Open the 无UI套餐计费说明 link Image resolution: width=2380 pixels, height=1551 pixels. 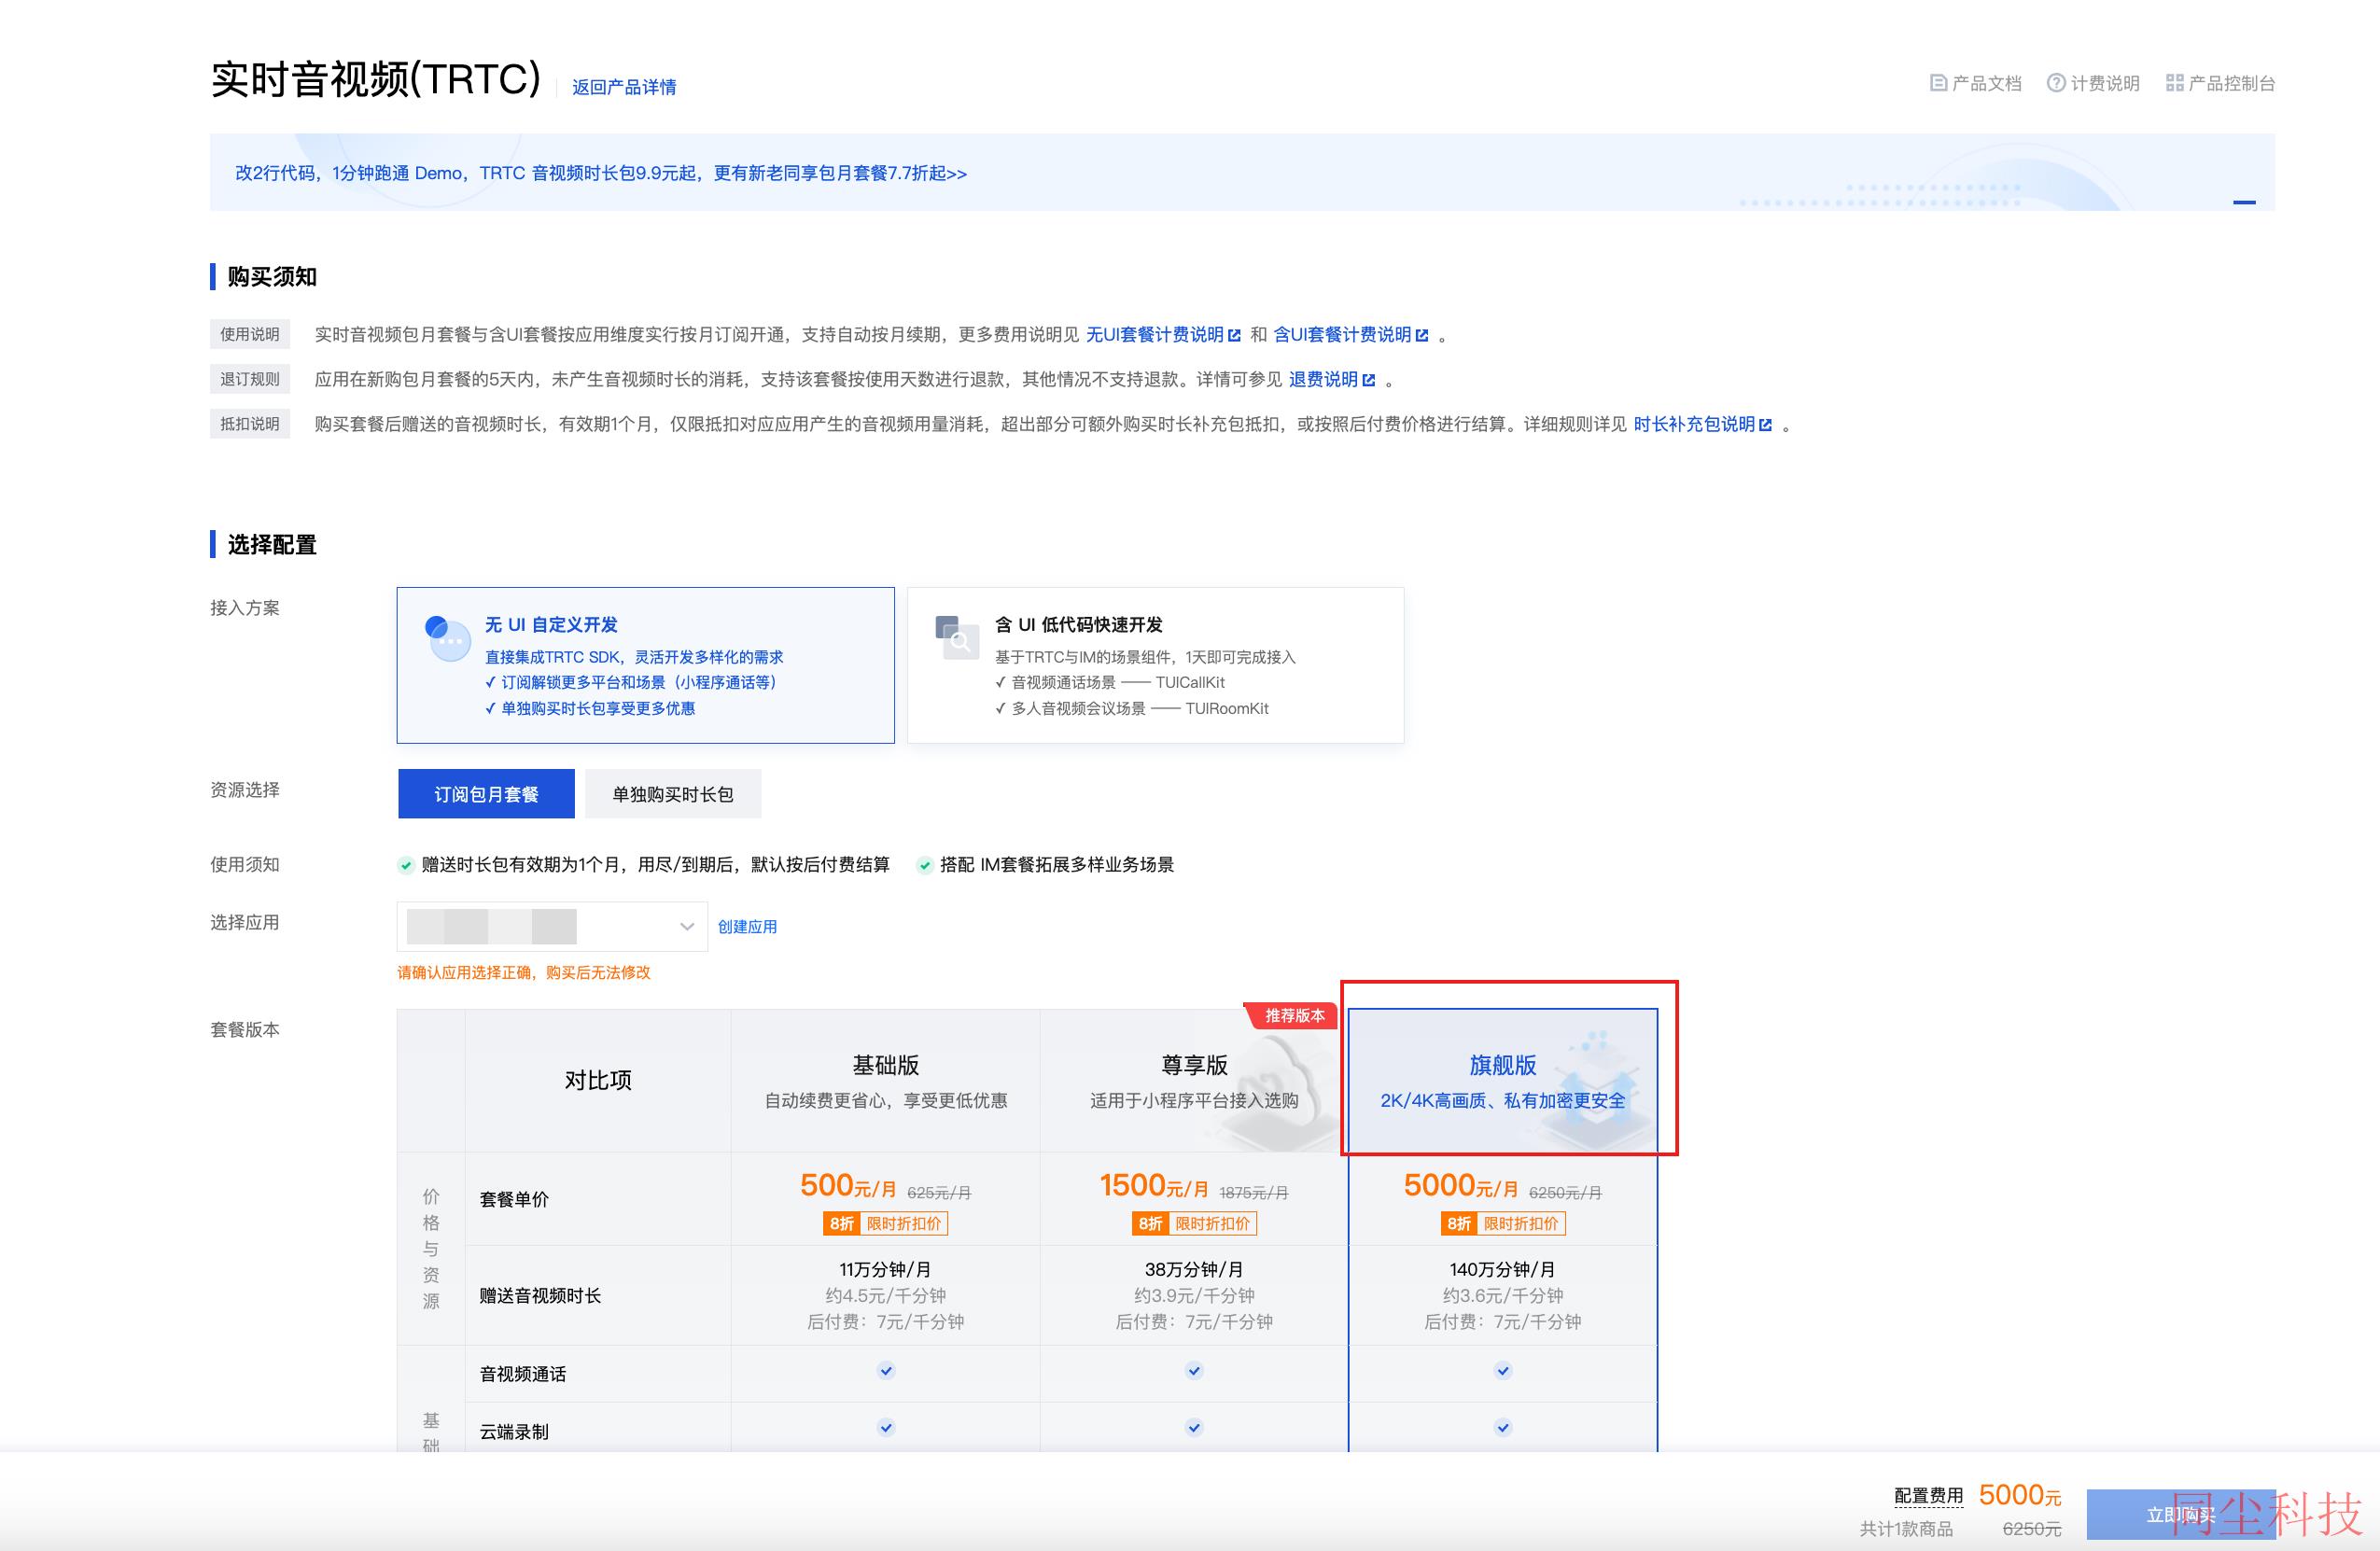(1155, 335)
